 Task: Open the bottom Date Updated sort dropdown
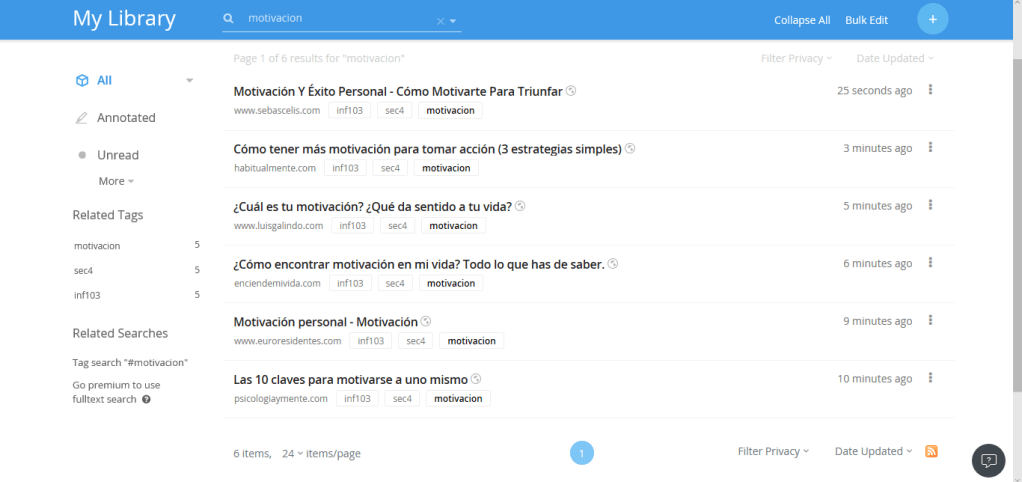pyautogui.click(x=873, y=452)
